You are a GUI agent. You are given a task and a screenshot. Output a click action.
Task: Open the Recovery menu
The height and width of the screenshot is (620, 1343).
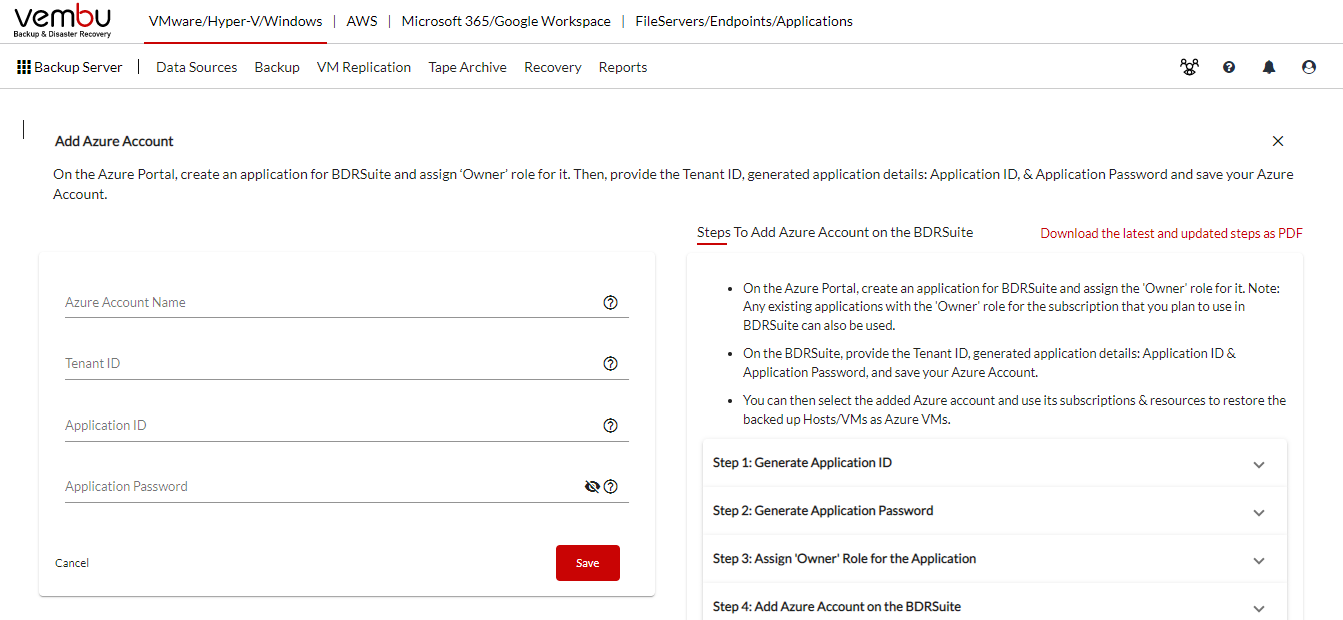[x=553, y=67]
